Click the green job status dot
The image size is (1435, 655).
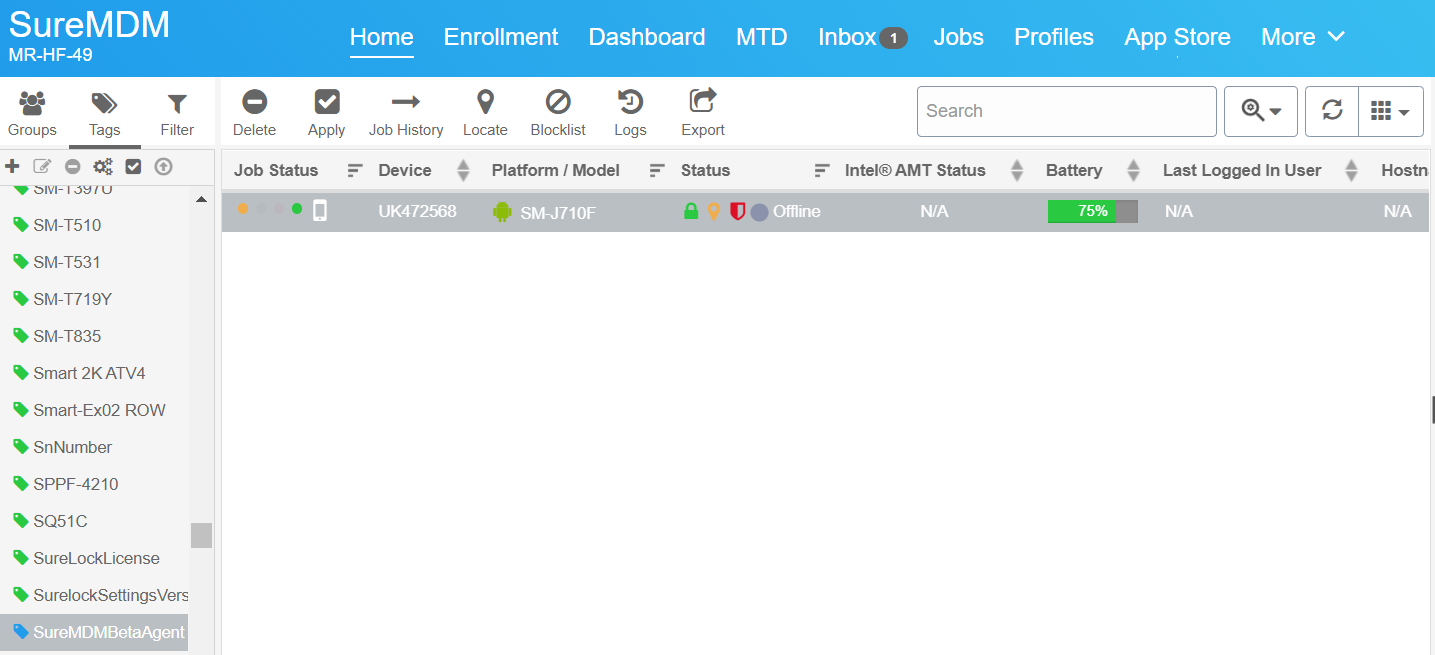tap(297, 208)
